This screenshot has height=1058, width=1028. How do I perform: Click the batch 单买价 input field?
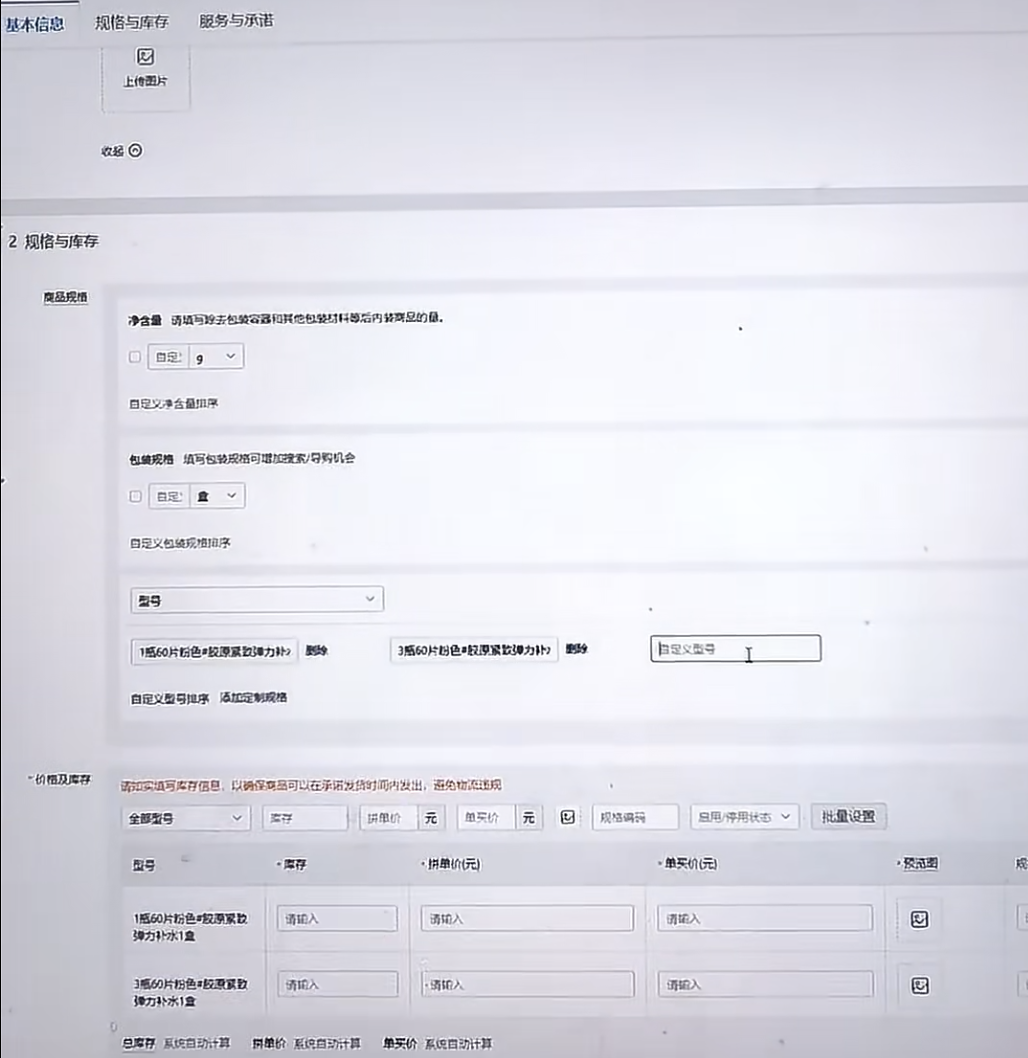pyautogui.click(x=486, y=817)
